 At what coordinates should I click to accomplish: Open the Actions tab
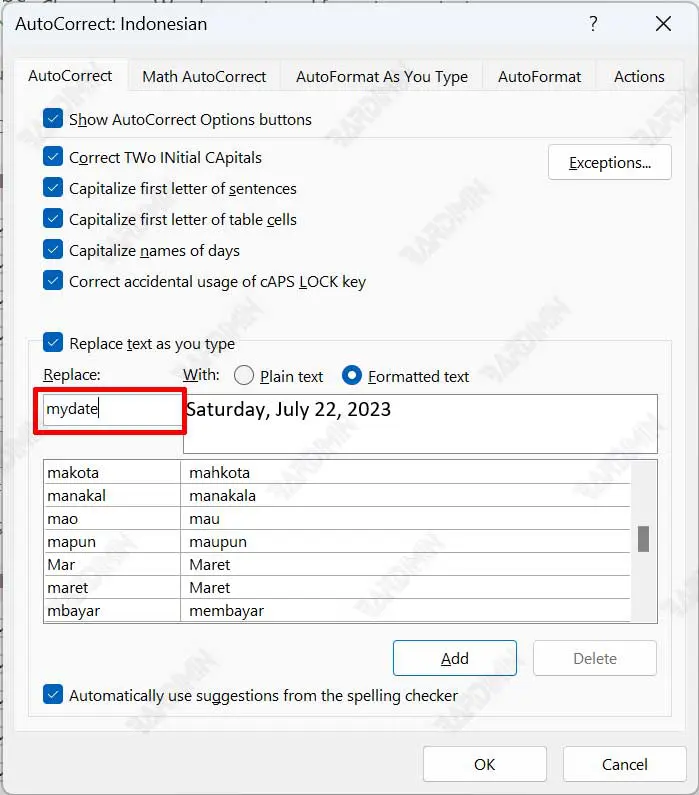(639, 77)
